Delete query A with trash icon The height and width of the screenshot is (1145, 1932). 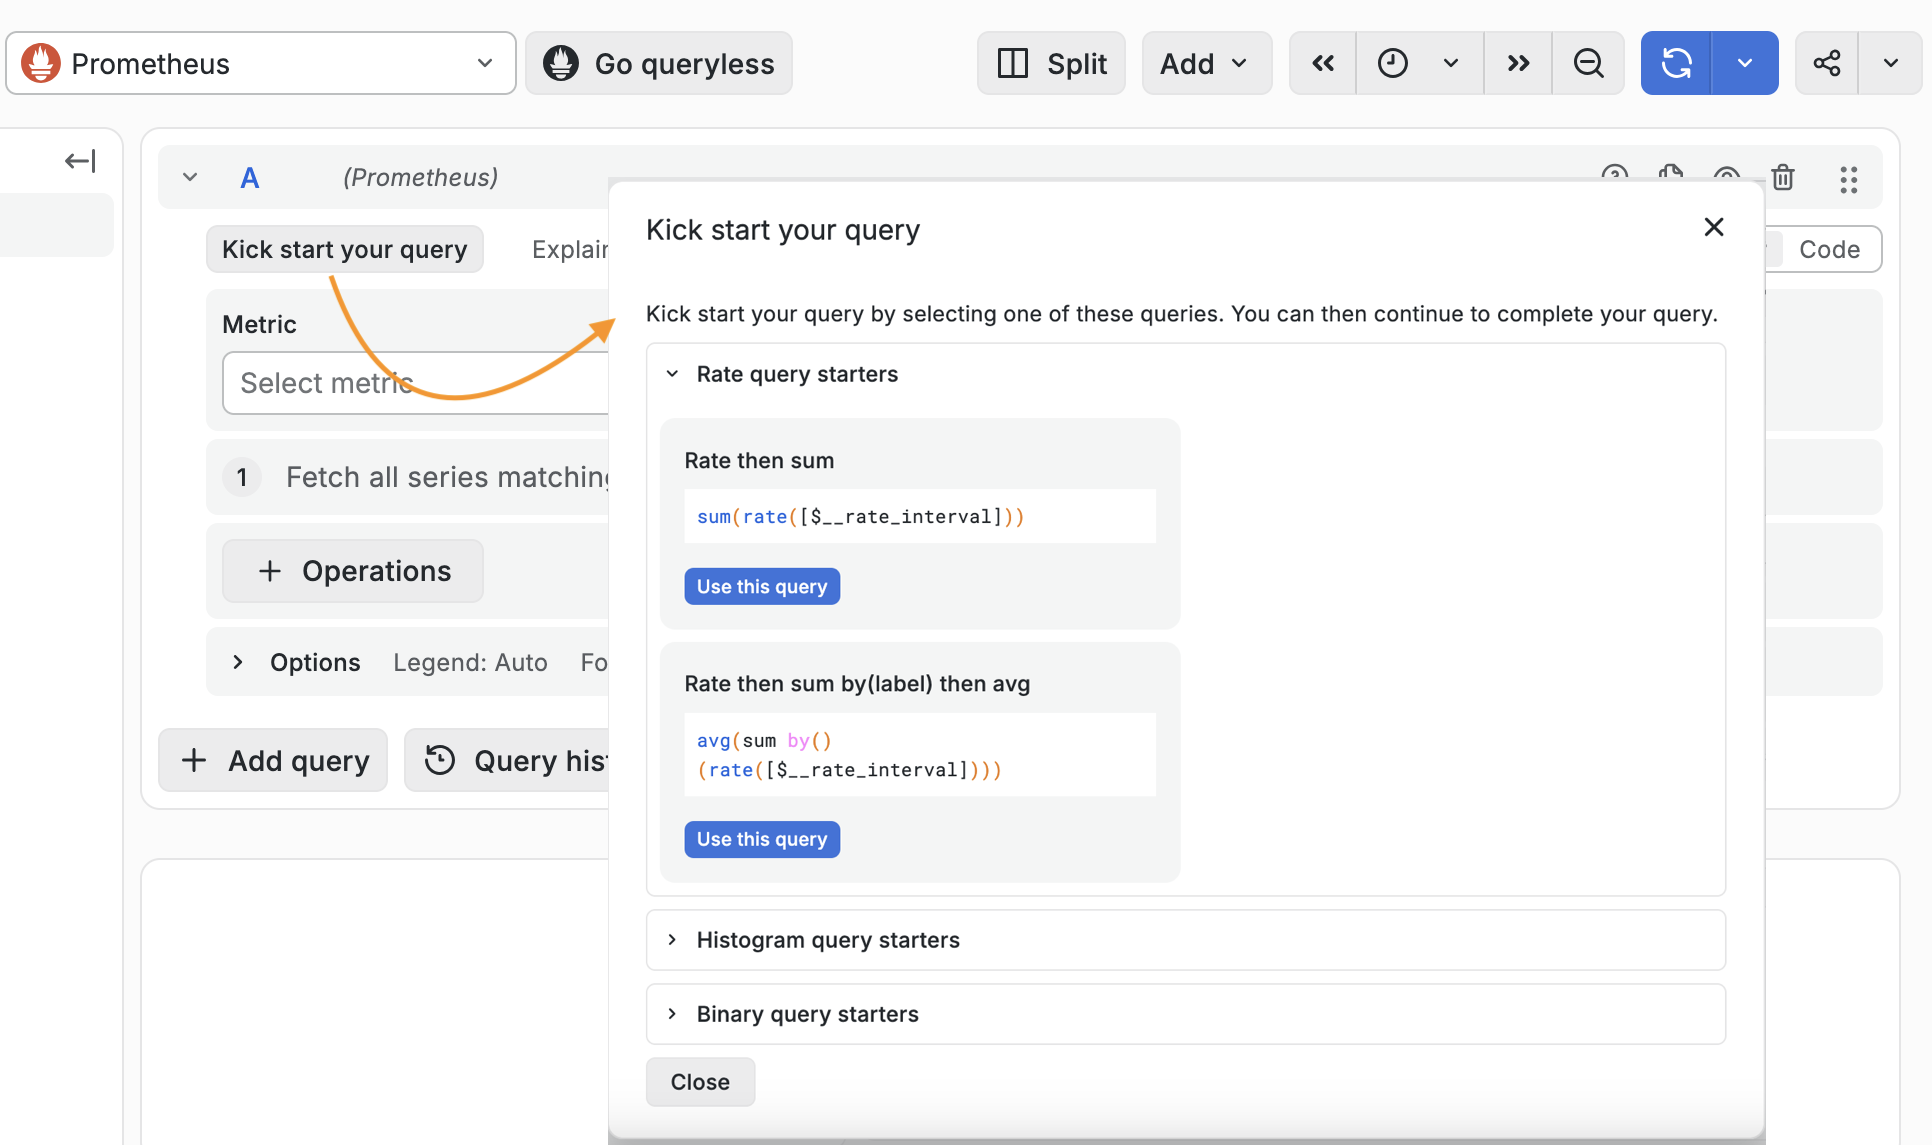click(1783, 178)
